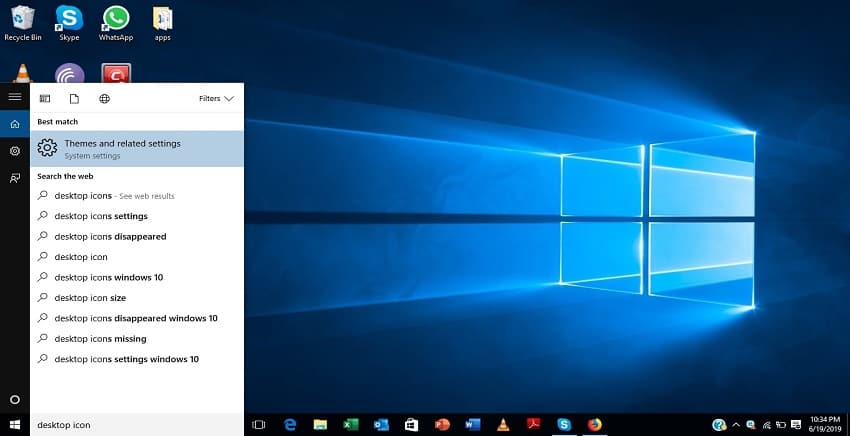
Task: Open the apps folder on desktop
Action: click(x=163, y=23)
